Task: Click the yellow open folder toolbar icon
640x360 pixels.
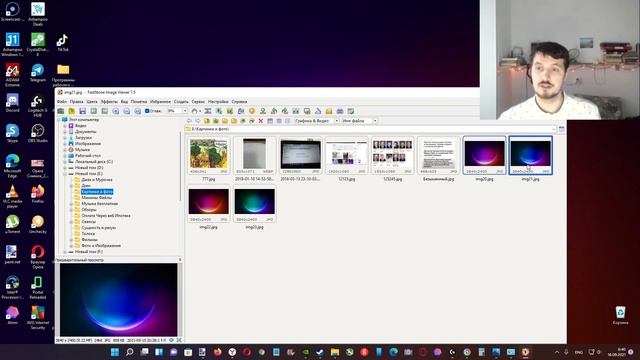Action: click(71, 111)
